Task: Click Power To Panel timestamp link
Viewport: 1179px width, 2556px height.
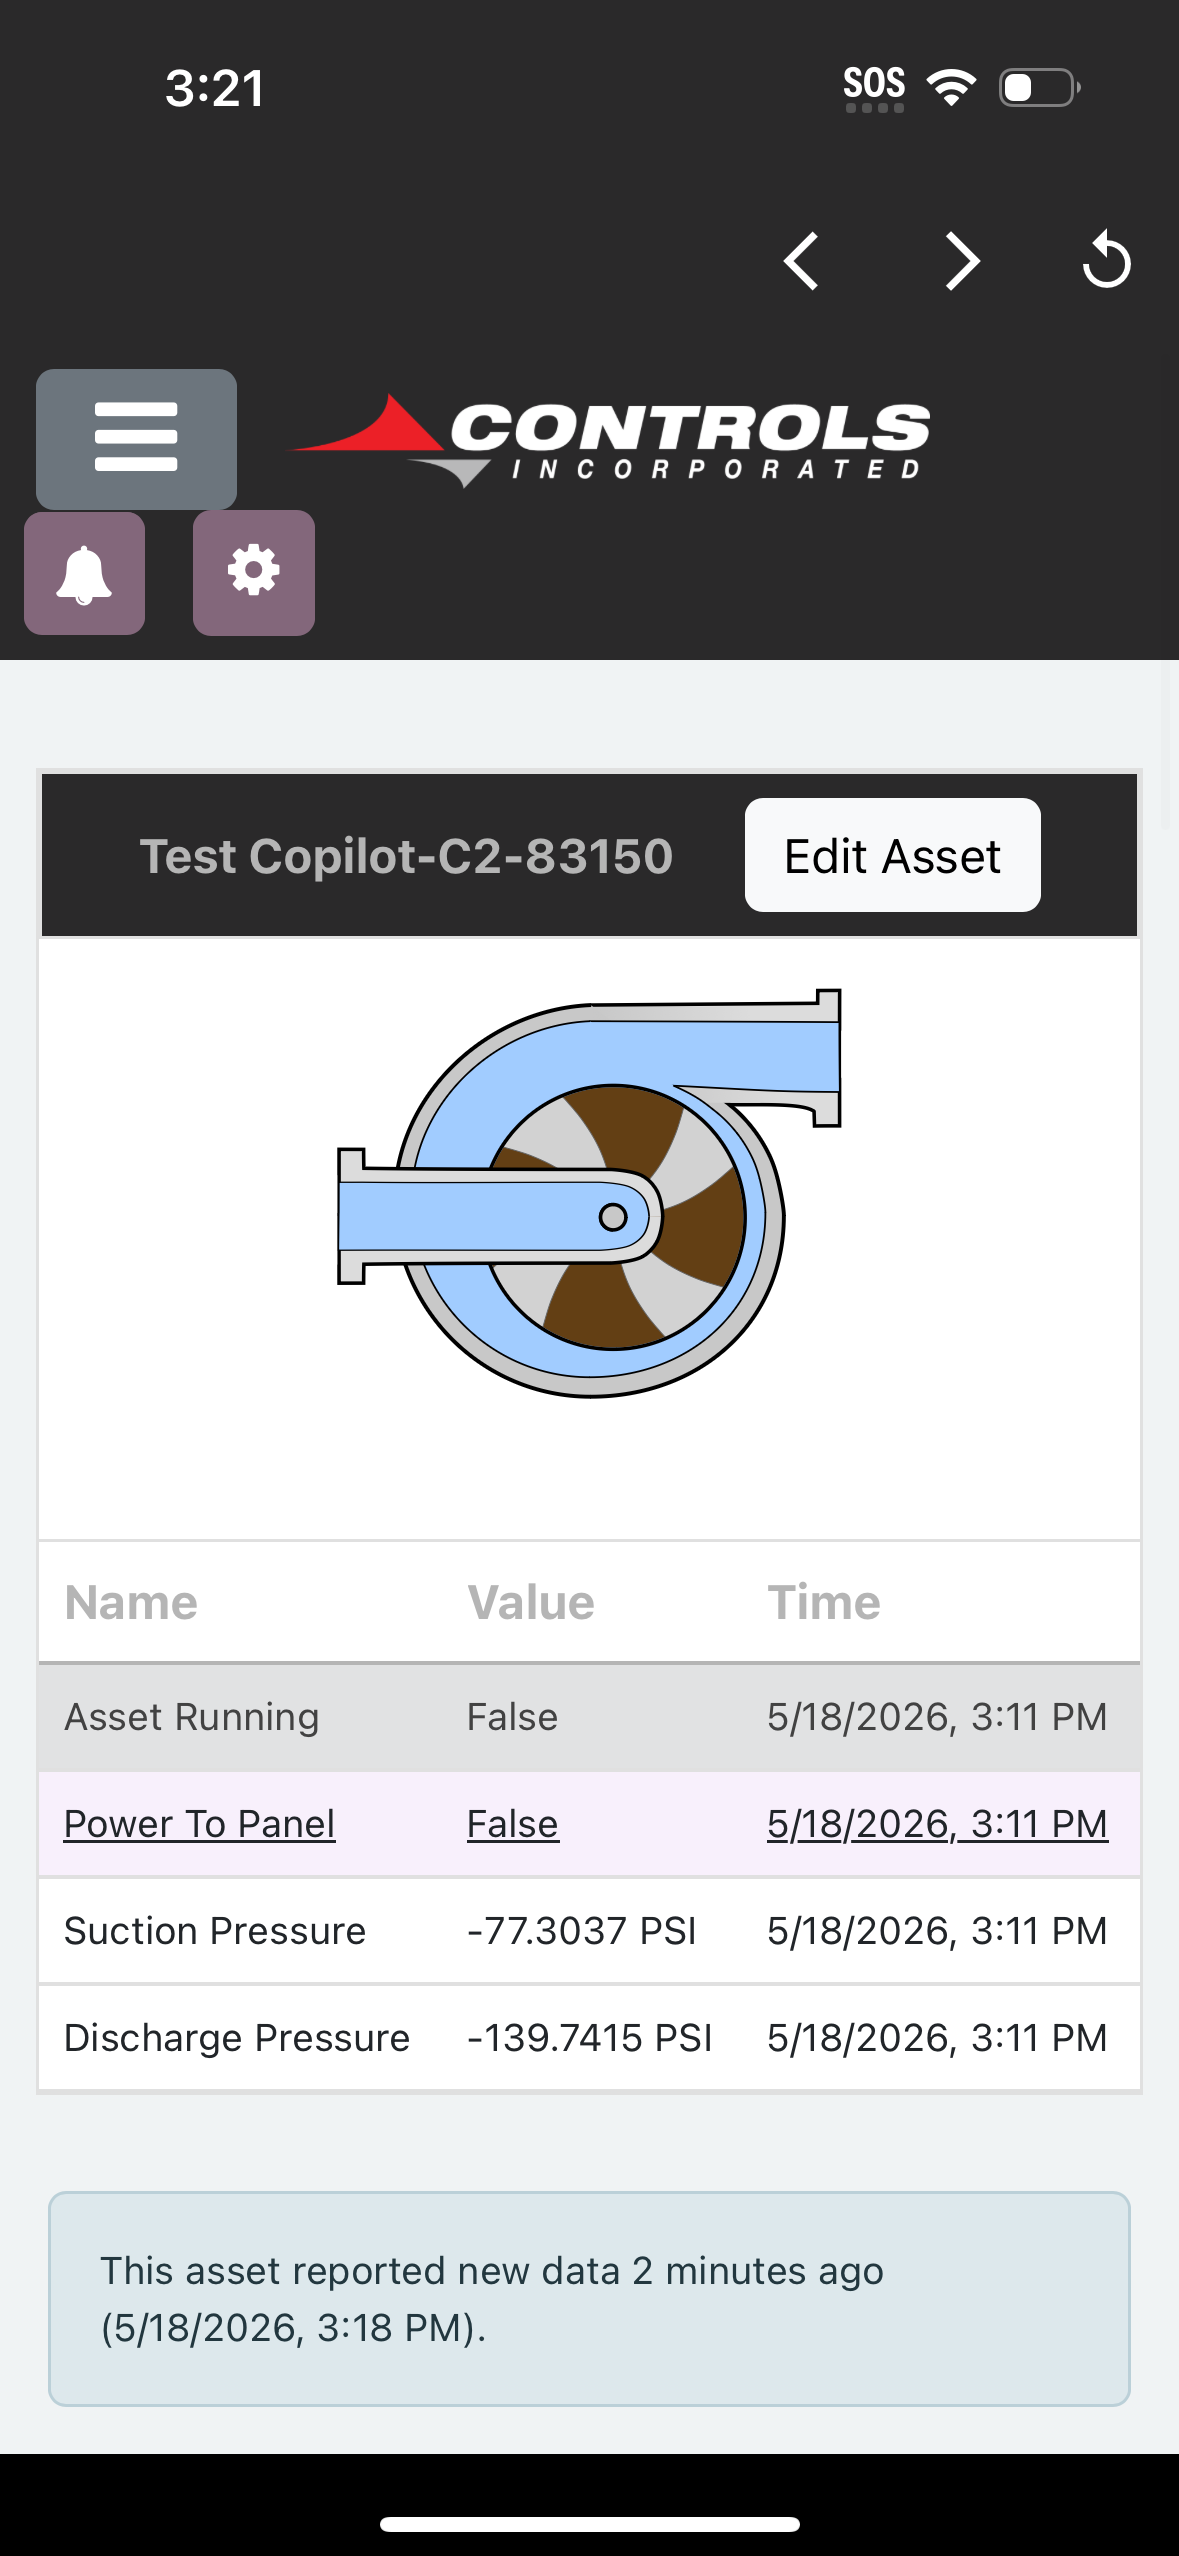Action: point(937,1824)
